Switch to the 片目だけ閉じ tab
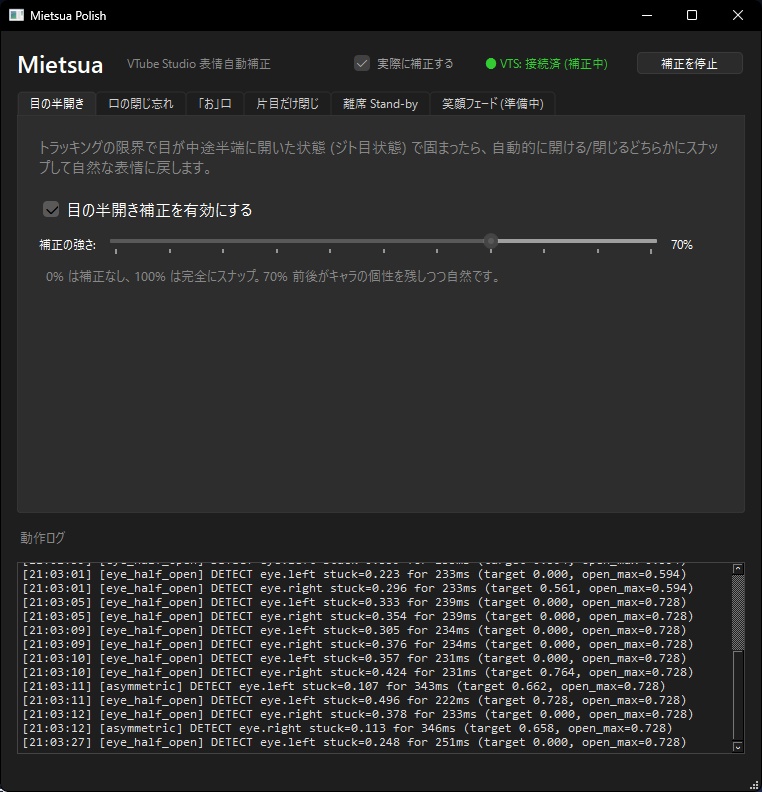This screenshot has width=762, height=792. 287,104
